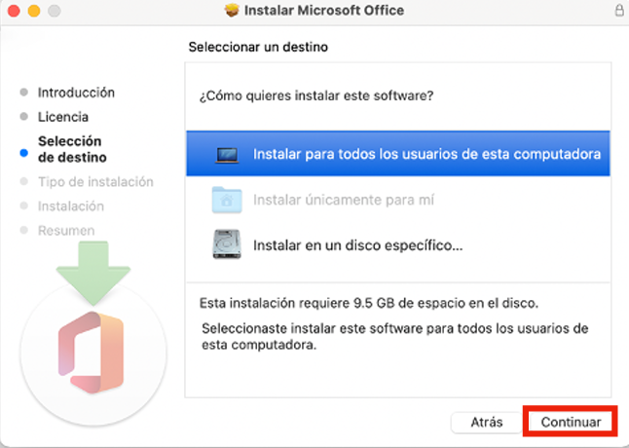Go back with the Atrás button
Screen dimensions: 629x448
coord(486,422)
